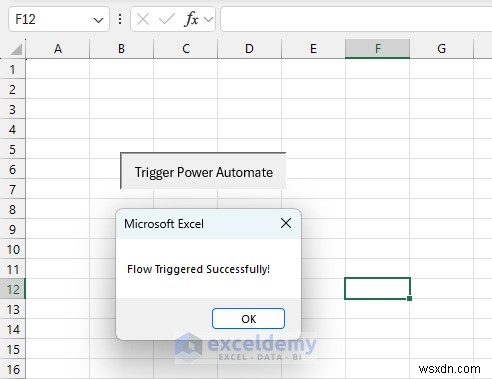The width and height of the screenshot is (492, 379).
Task: Select column F header
Action: click(x=378, y=49)
